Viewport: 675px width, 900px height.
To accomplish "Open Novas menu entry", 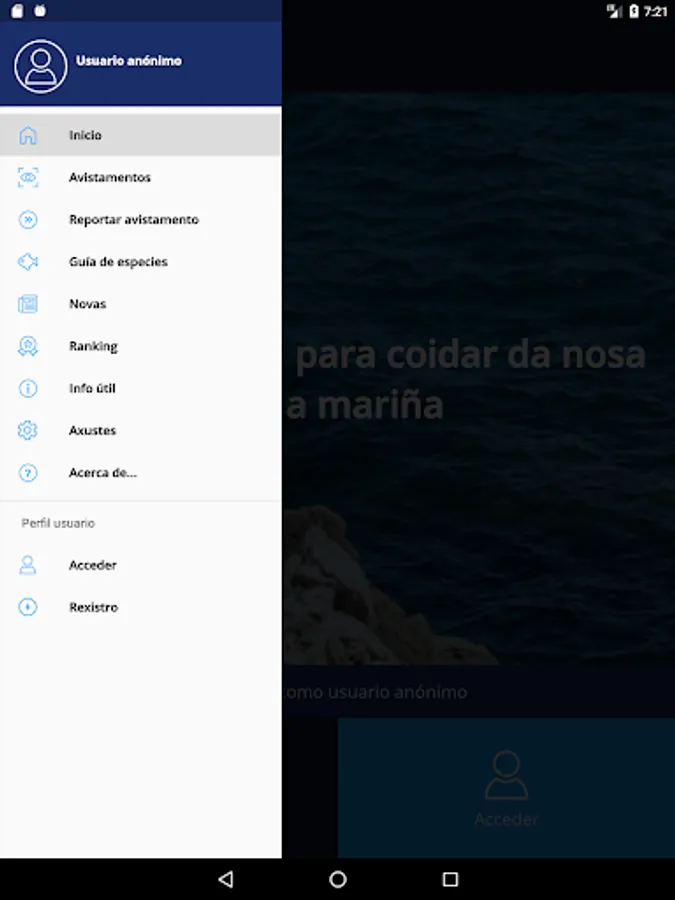I will (x=141, y=304).
